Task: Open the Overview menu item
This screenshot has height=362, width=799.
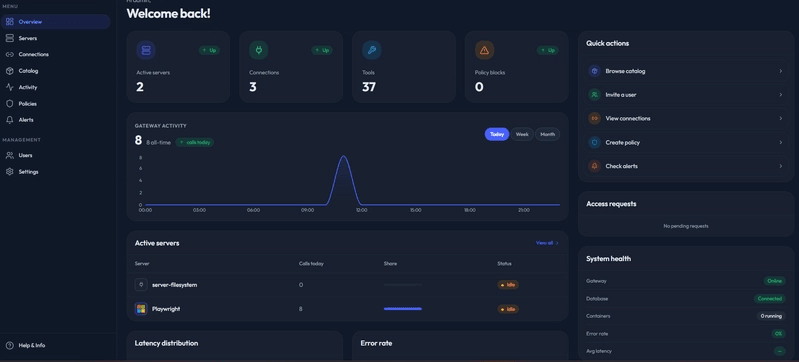Action: coord(56,22)
